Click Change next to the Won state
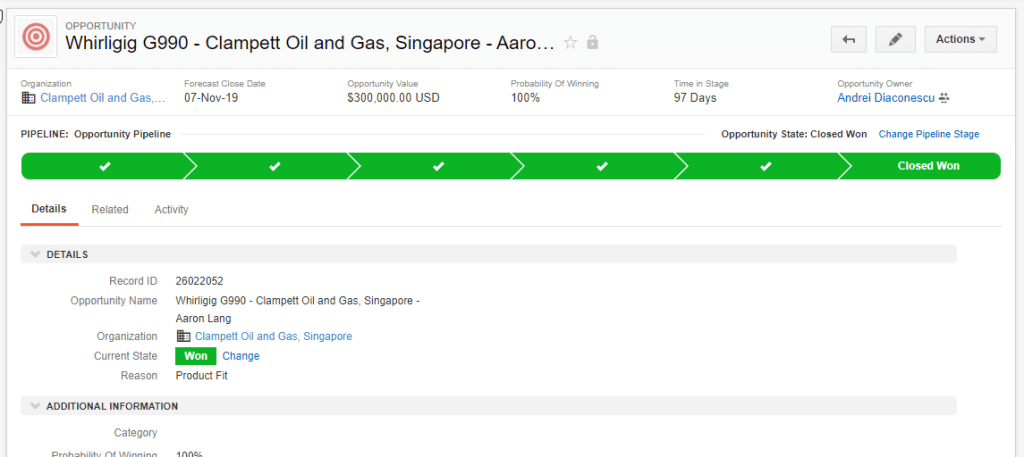 point(240,356)
